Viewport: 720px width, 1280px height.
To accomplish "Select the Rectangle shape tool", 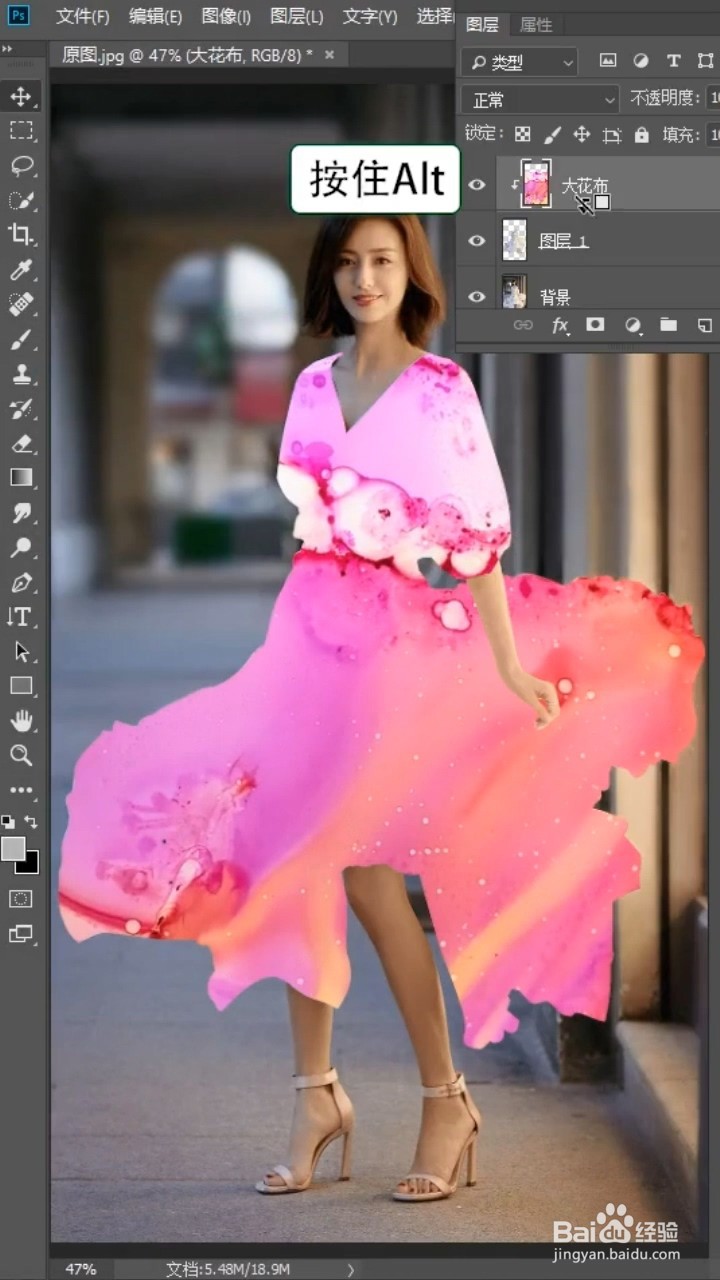I will tap(21, 686).
